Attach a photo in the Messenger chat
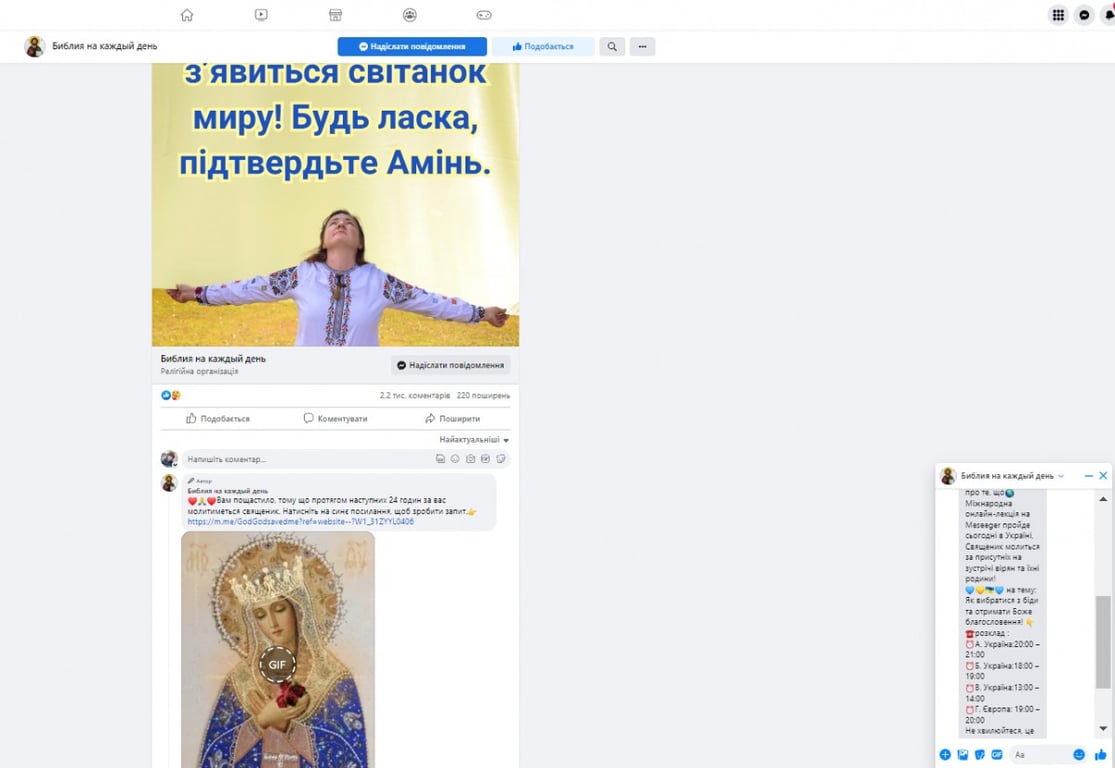The width and height of the screenshot is (1115, 768). pyautogui.click(x=961, y=754)
